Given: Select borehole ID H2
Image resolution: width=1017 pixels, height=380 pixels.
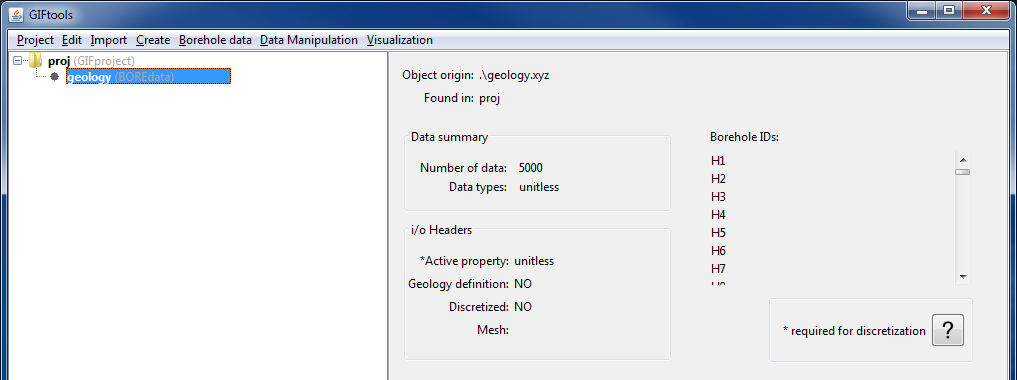Looking at the screenshot, I should point(718,178).
